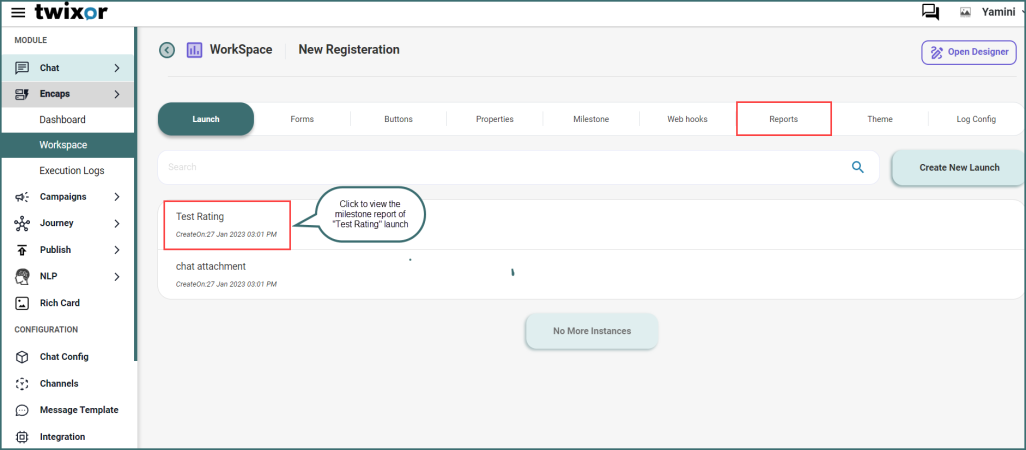Open the hamburger menu icon
Viewport: 1026px width, 450px height.
click(18, 13)
